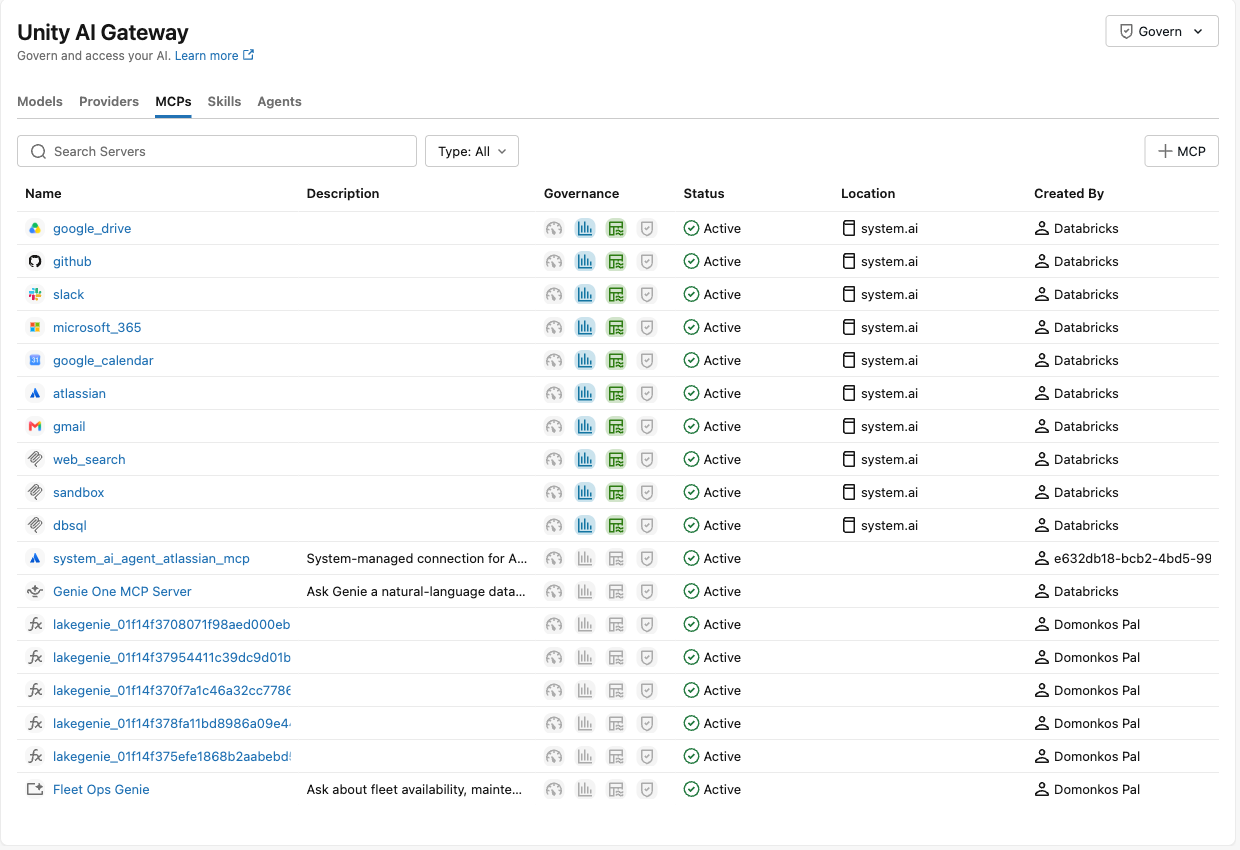
Task: Click the Slack logo icon
Action: [x=35, y=294]
